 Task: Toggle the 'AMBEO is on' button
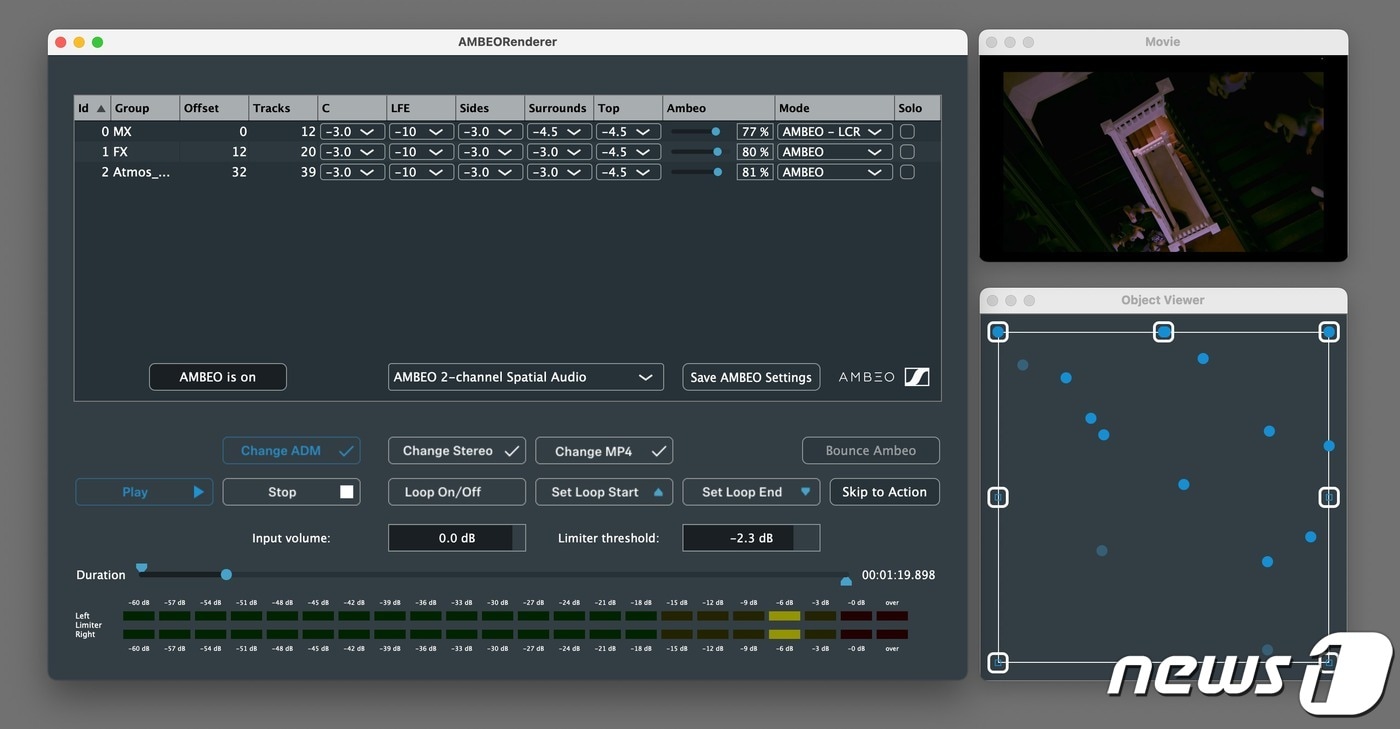coord(218,377)
